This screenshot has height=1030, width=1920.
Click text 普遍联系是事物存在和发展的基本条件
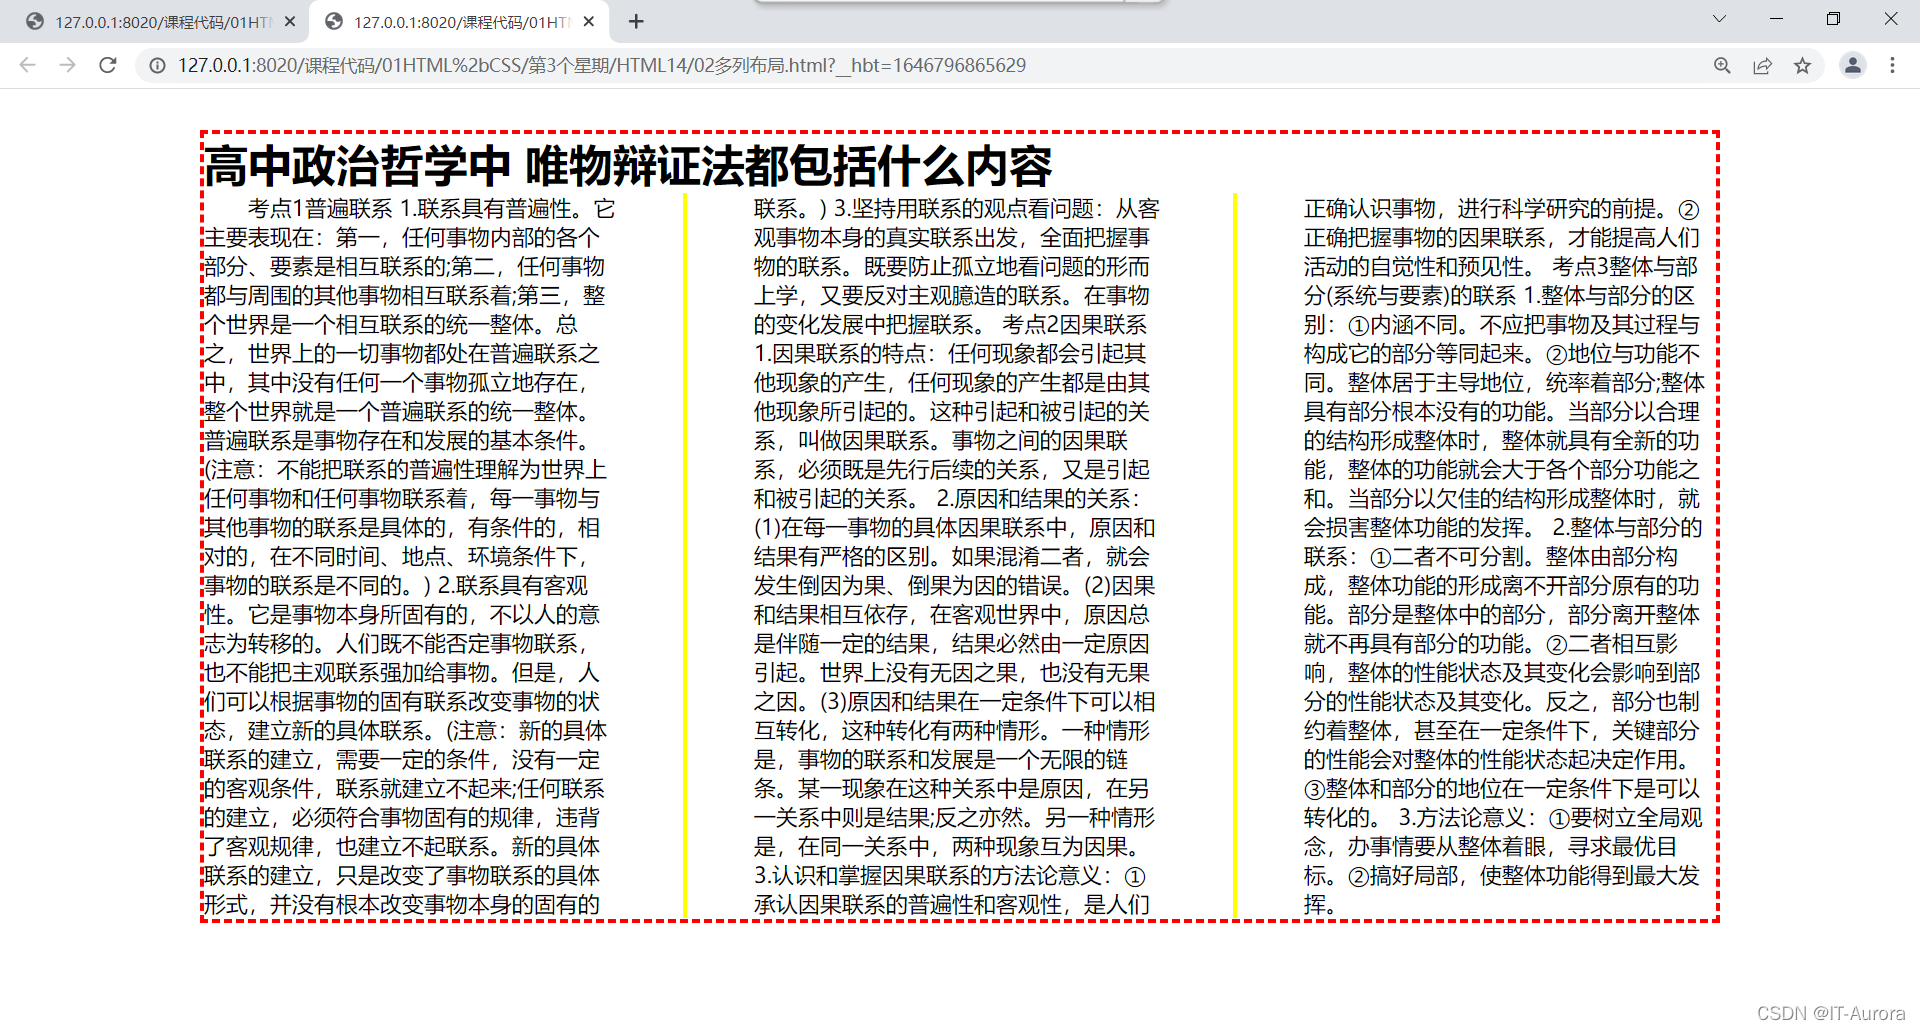tap(391, 441)
